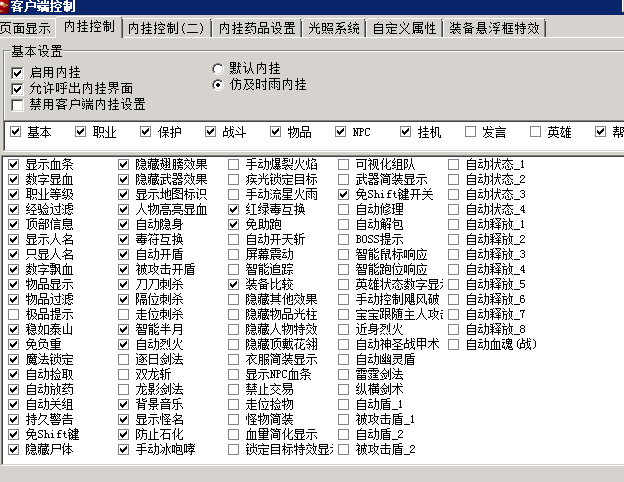The width and height of the screenshot is (624, 482).
Task: Check the BOSS提示 option
Action: click(x=343, y=240)
